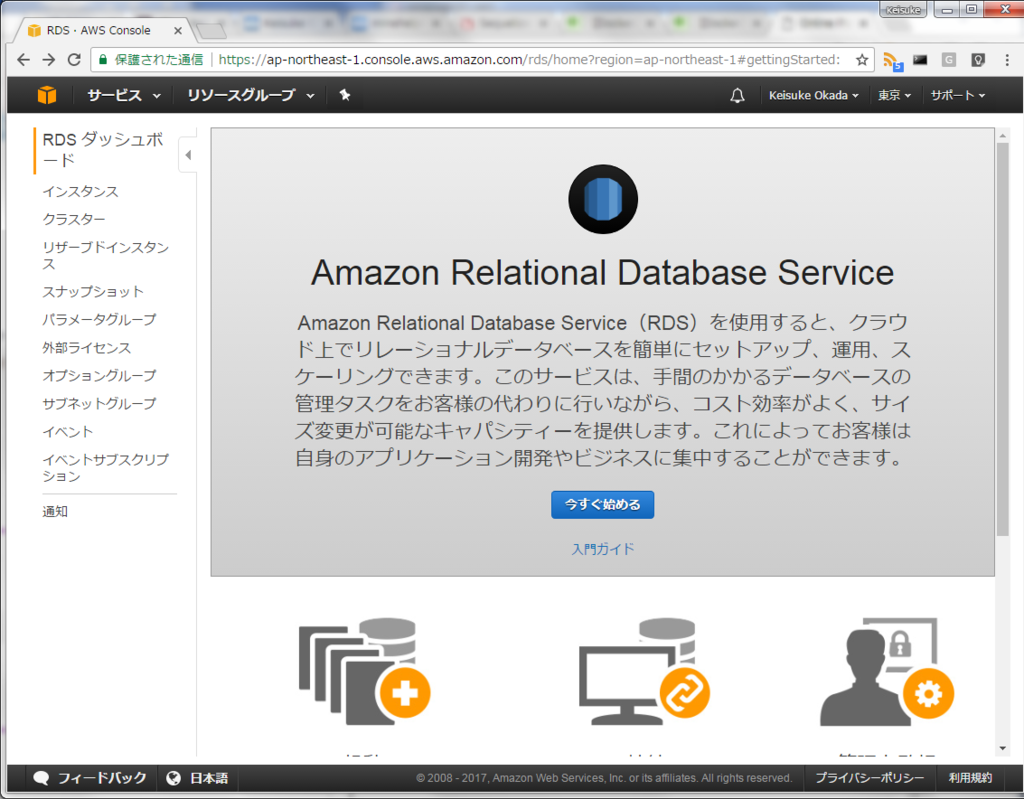Open a new browser tab
This screenshot has height=799, width=1024.
[211, 31]
